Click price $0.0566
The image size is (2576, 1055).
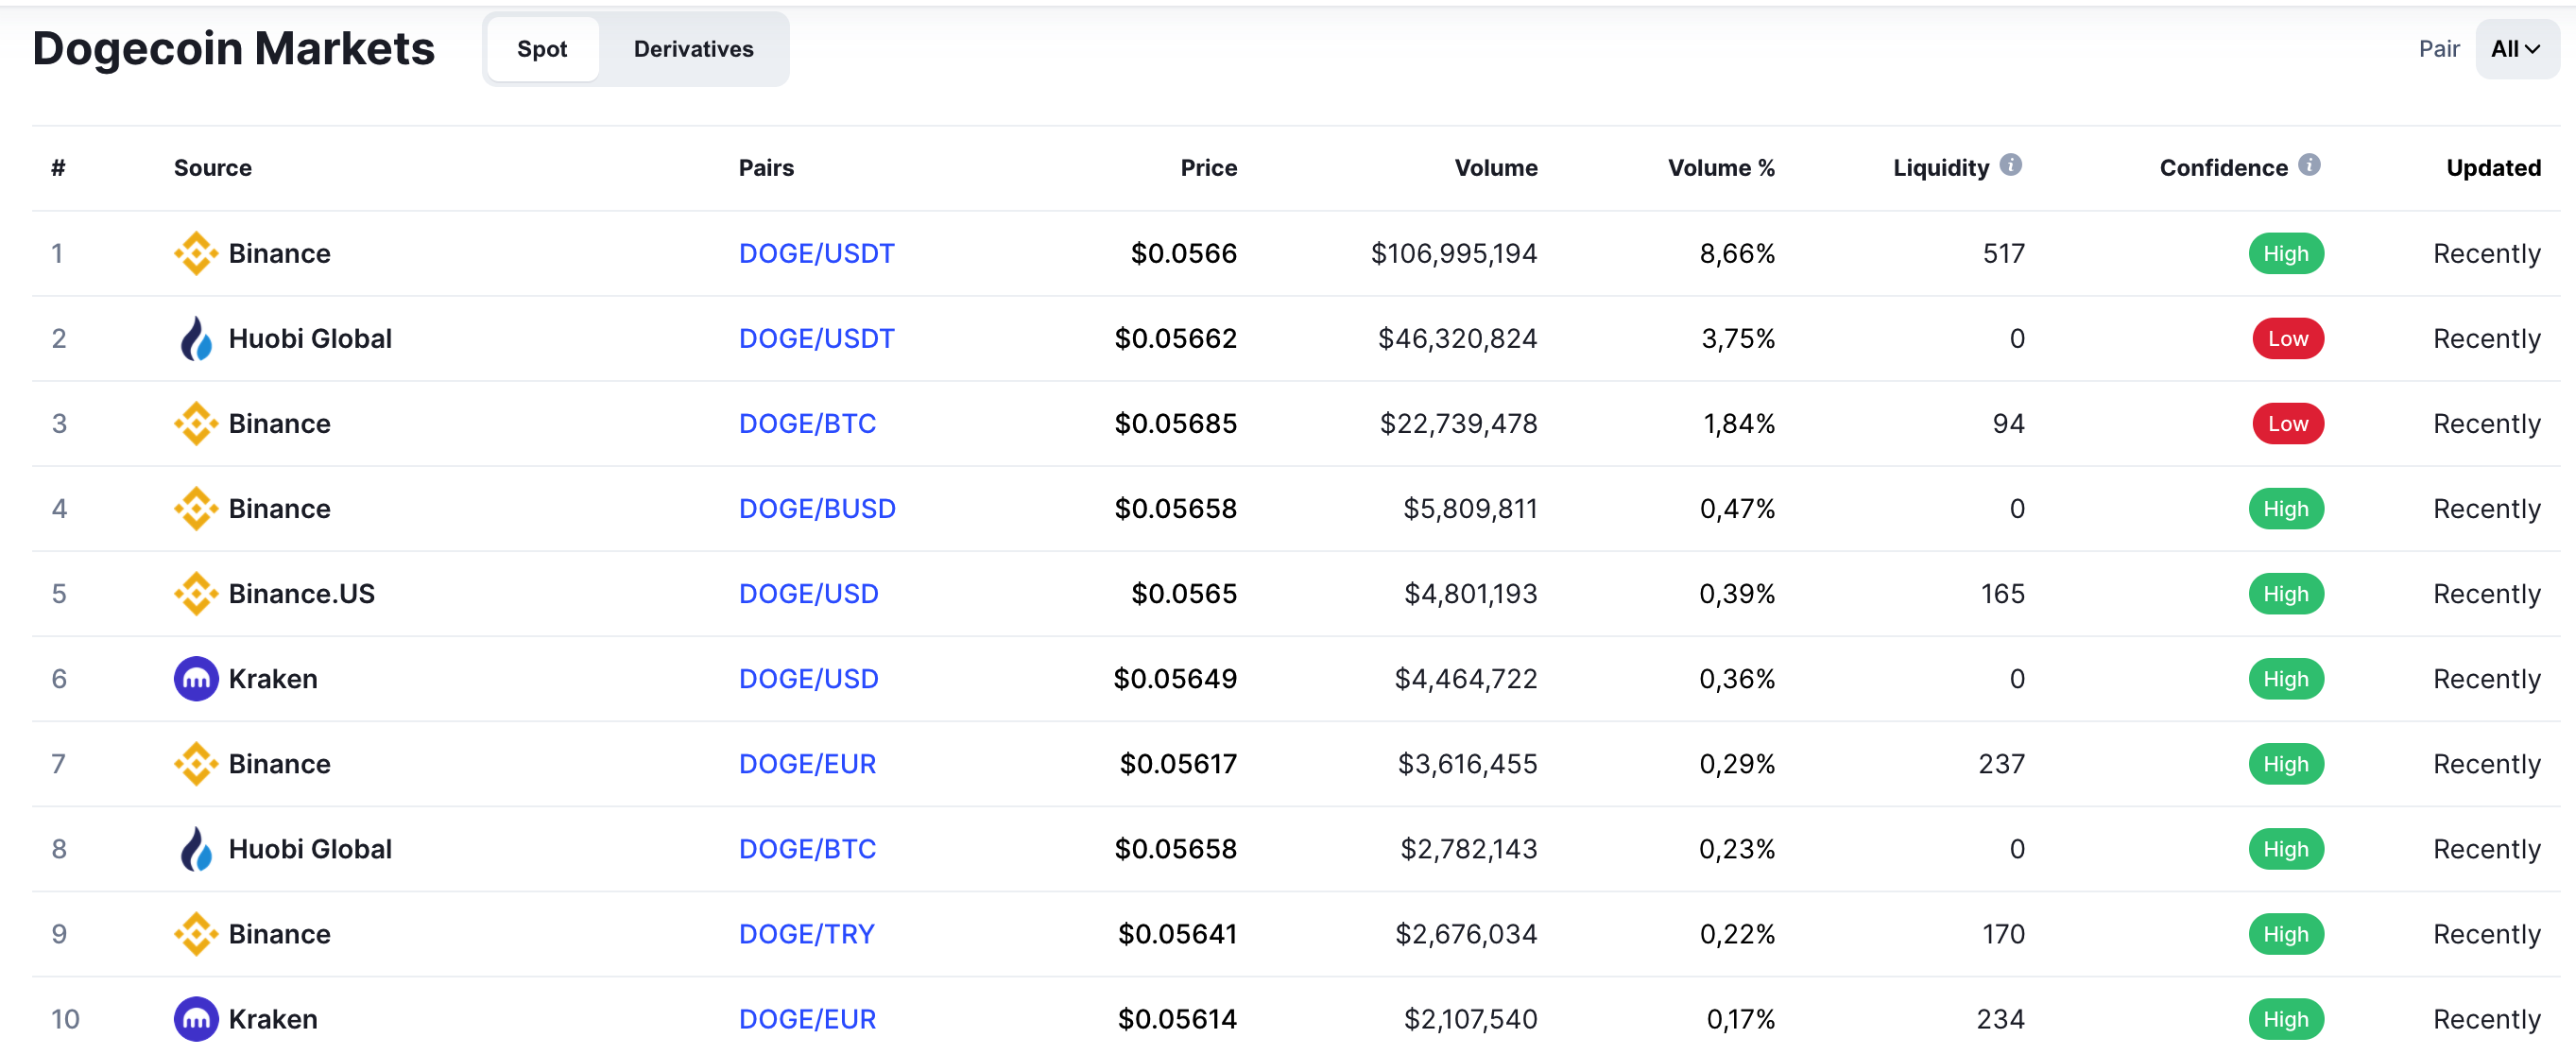click(1183, 253)
